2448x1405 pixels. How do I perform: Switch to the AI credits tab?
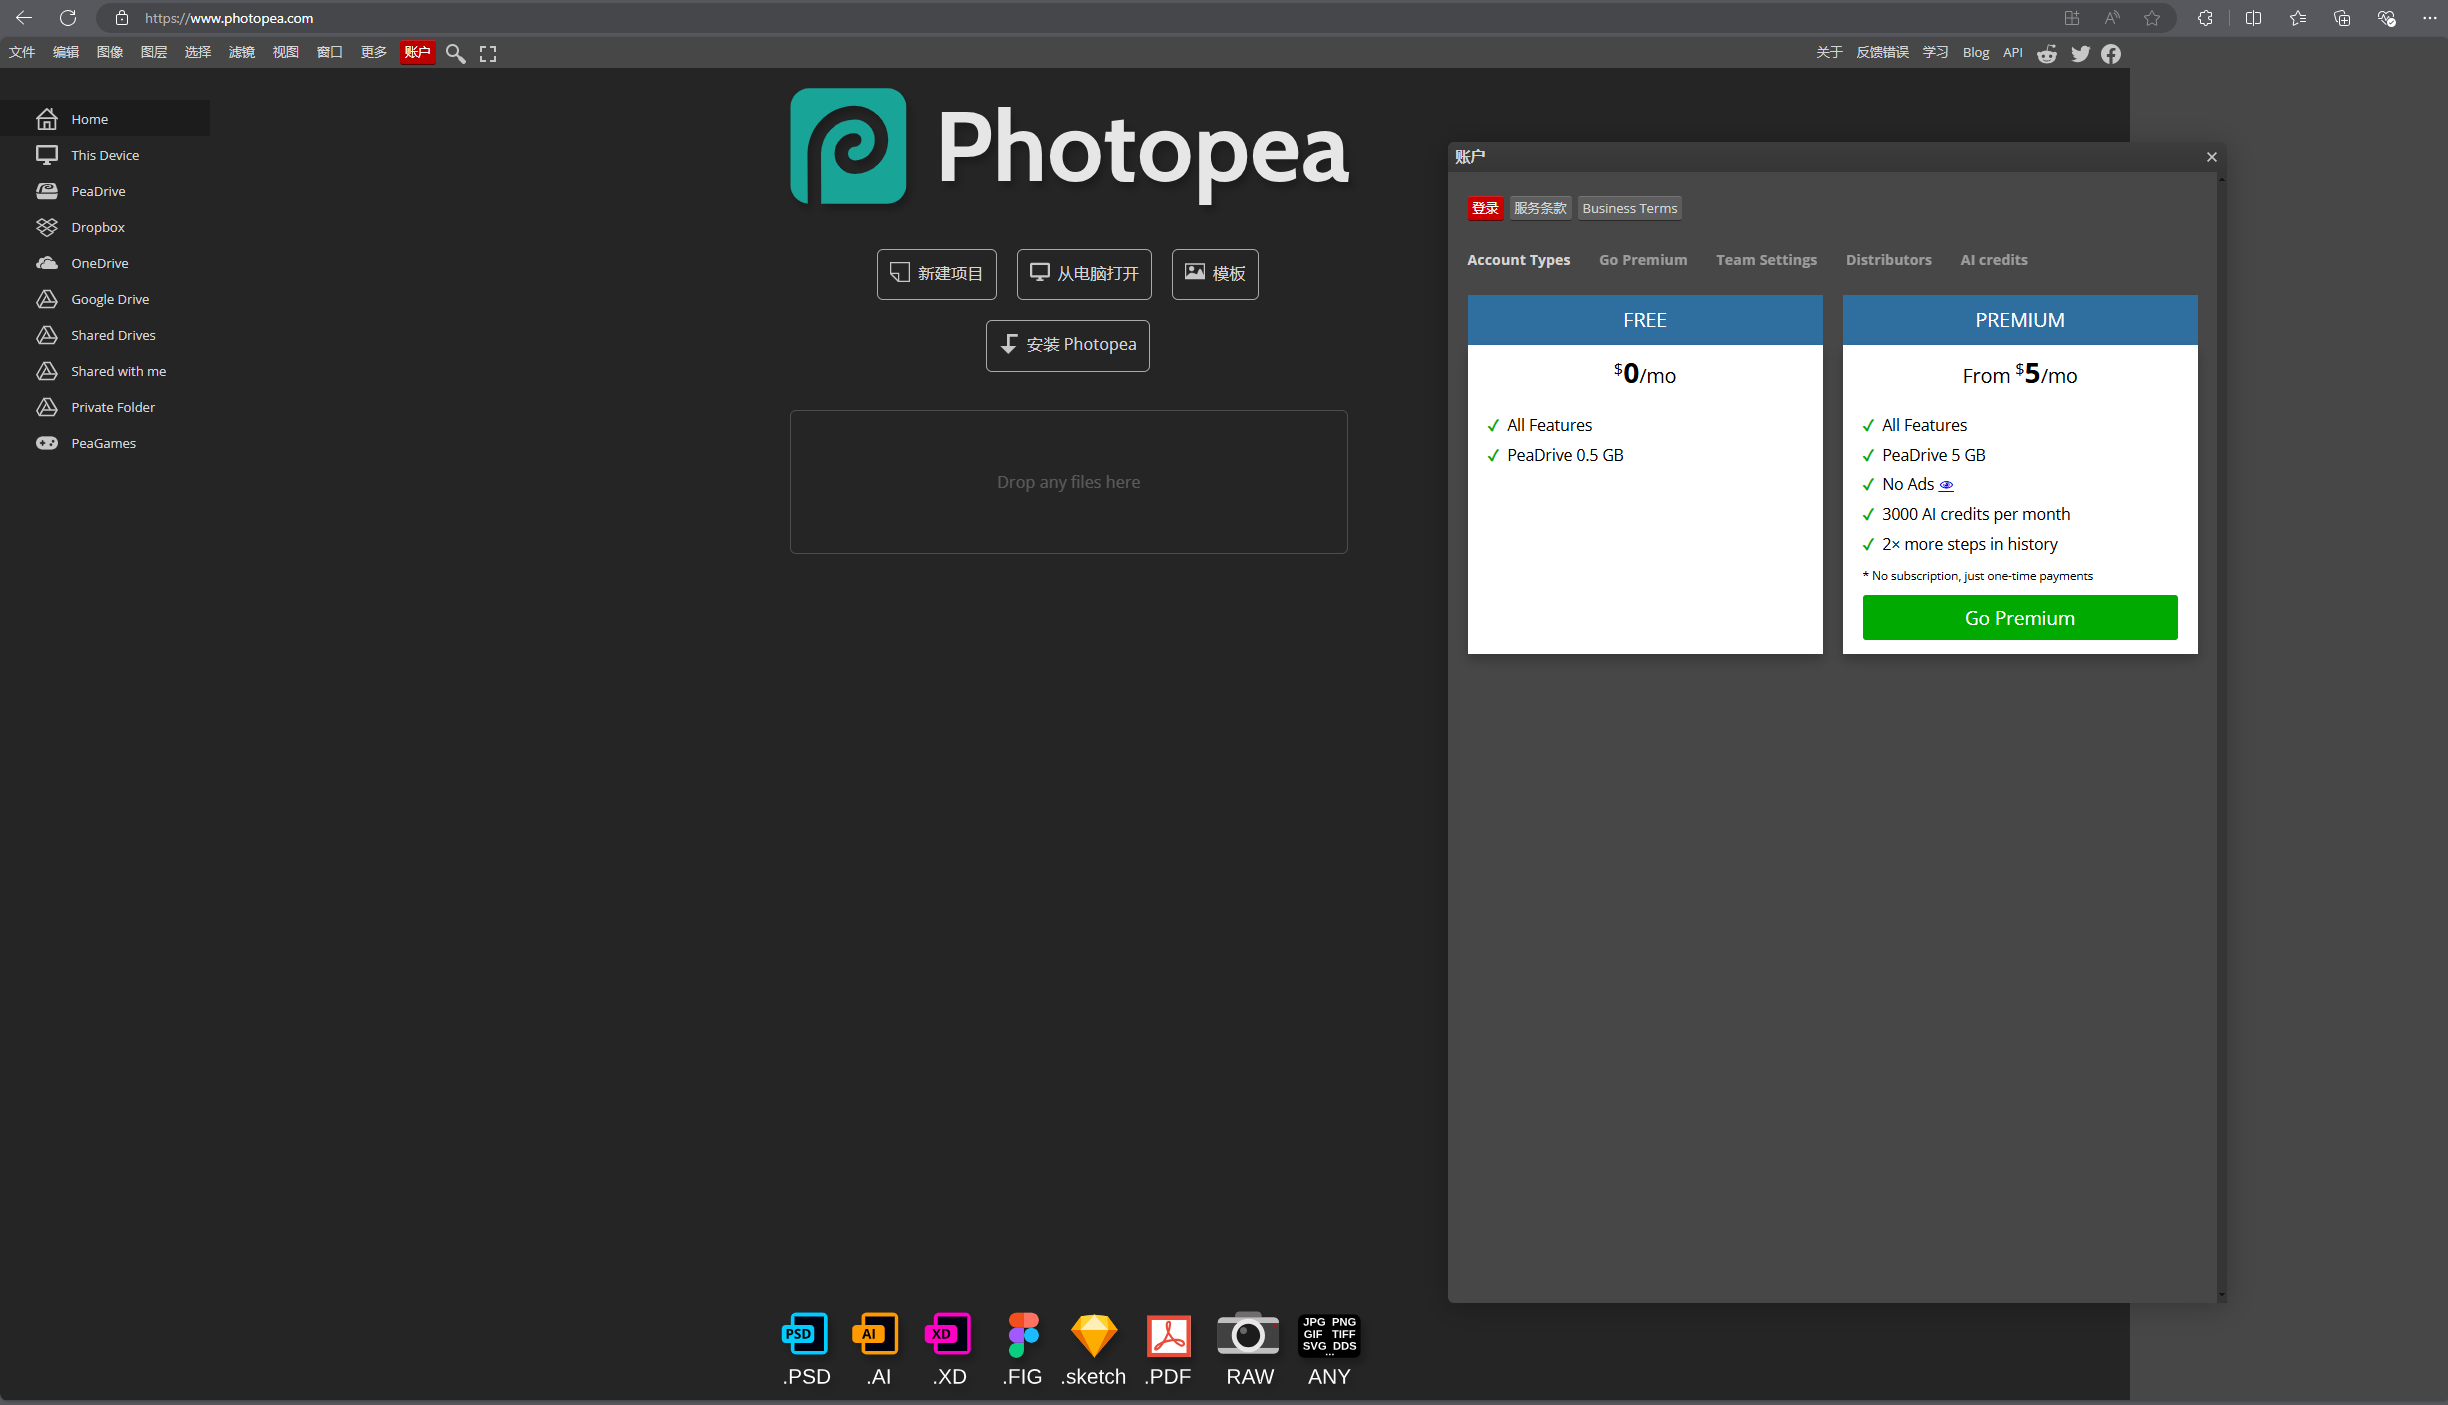click(x=1993, y=260)
